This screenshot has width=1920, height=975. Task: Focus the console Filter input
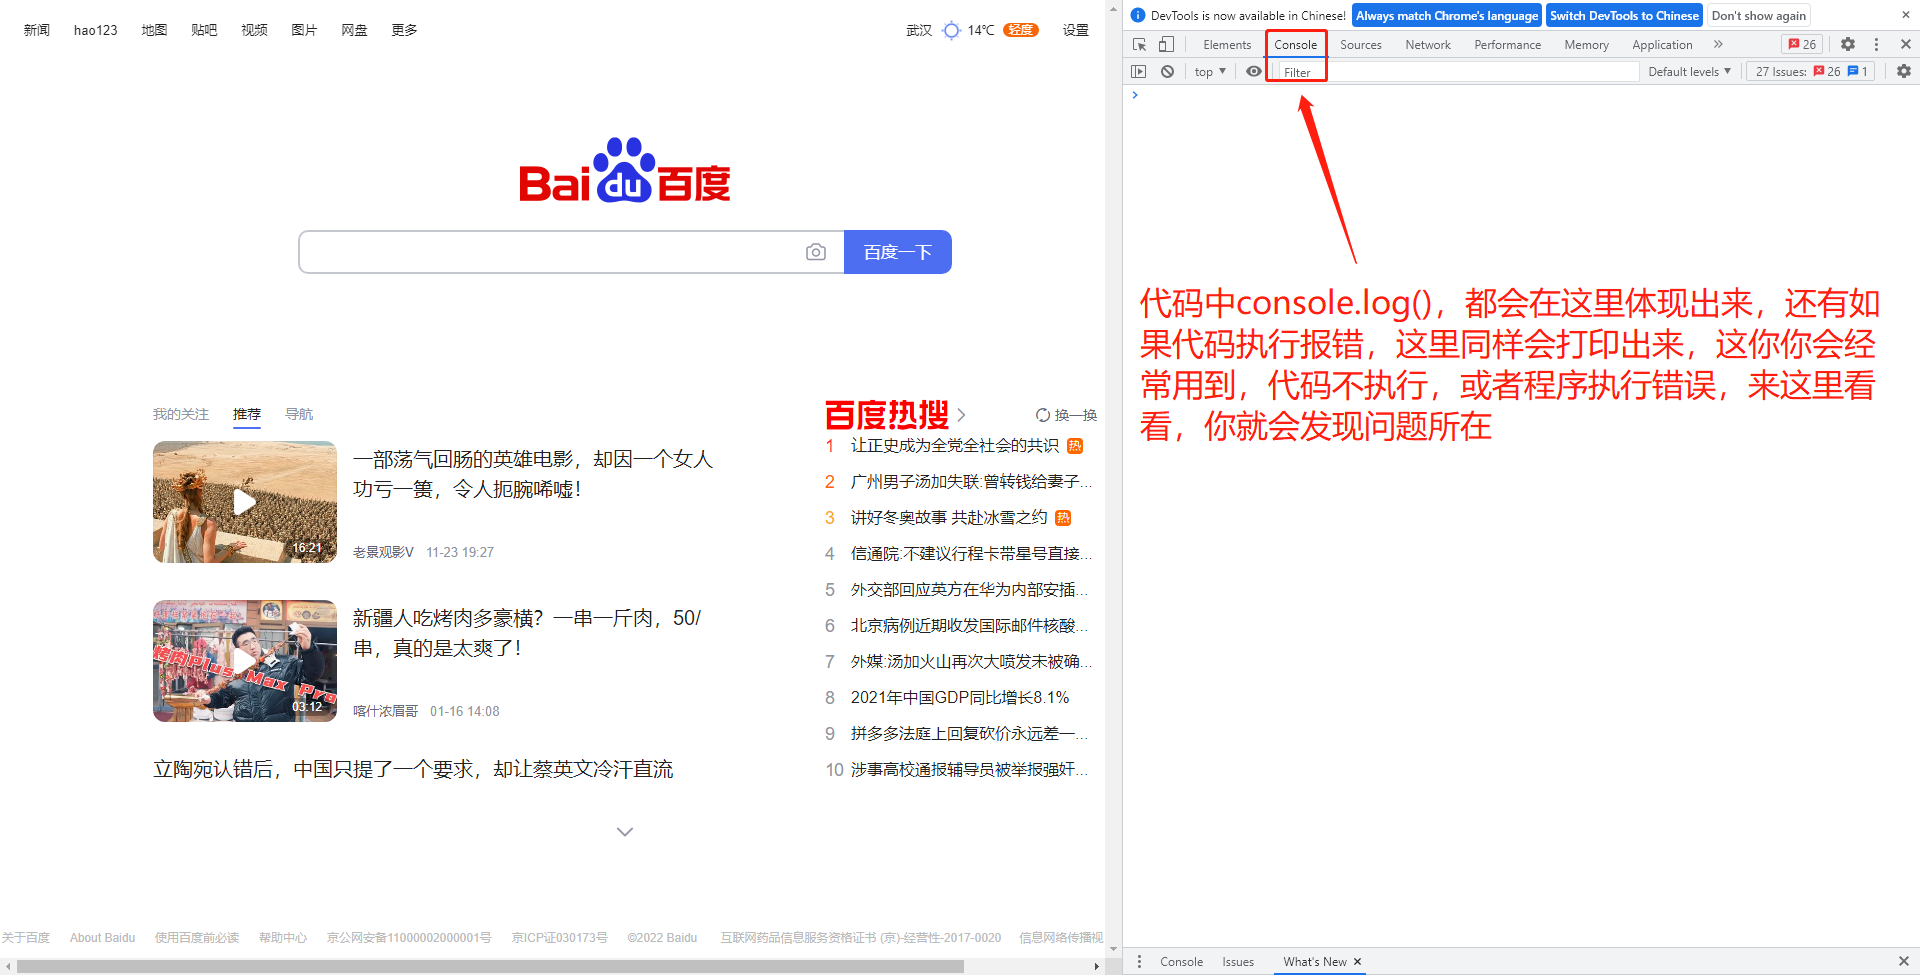[1457, 72]
